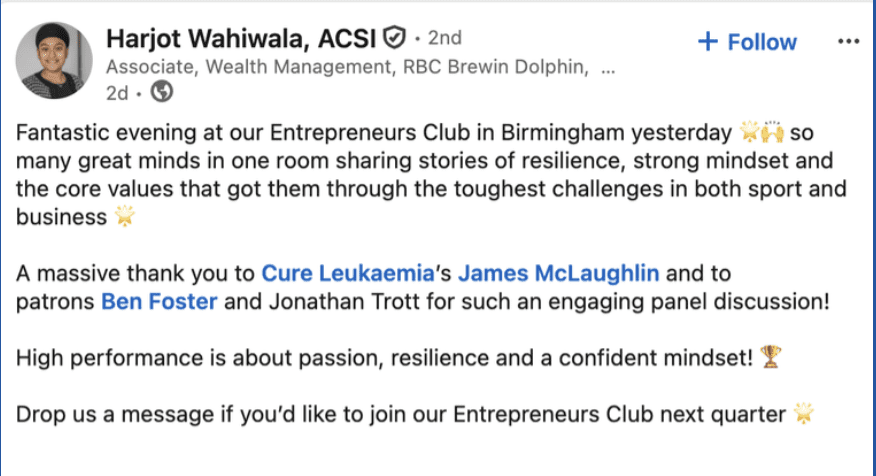Click the star emoji after Birmingham yesterday
Viewport: 876px width, 476px height.
pos(748,134)
